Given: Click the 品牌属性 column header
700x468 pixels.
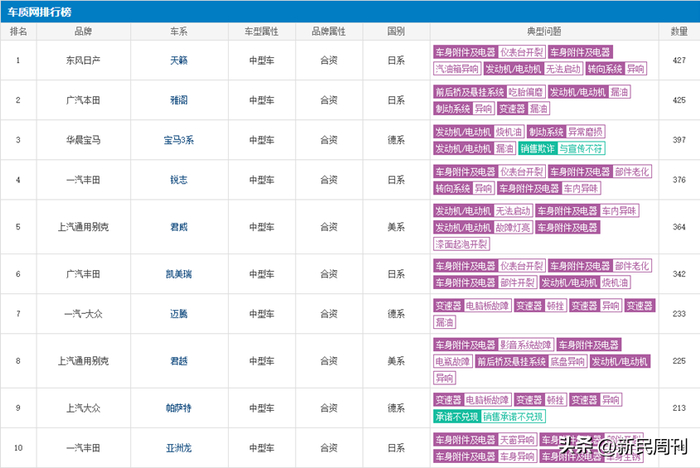Looking at the screenshot, I should 329,31.
